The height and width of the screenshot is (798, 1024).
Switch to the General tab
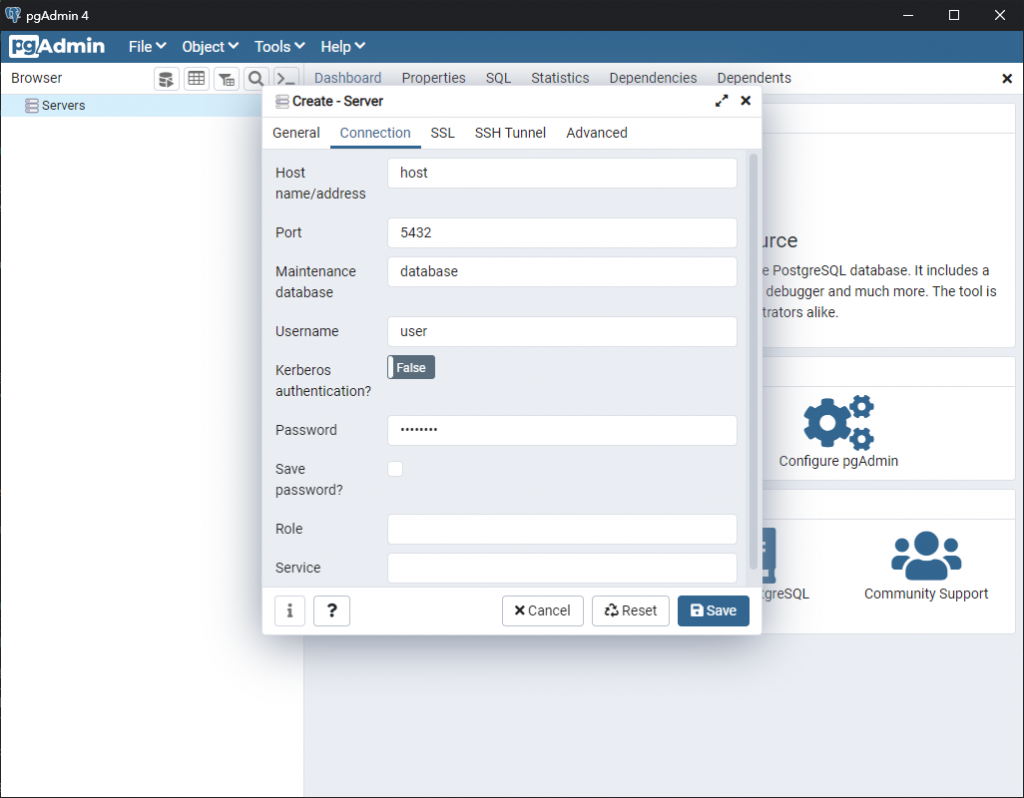tap(296, 133)
